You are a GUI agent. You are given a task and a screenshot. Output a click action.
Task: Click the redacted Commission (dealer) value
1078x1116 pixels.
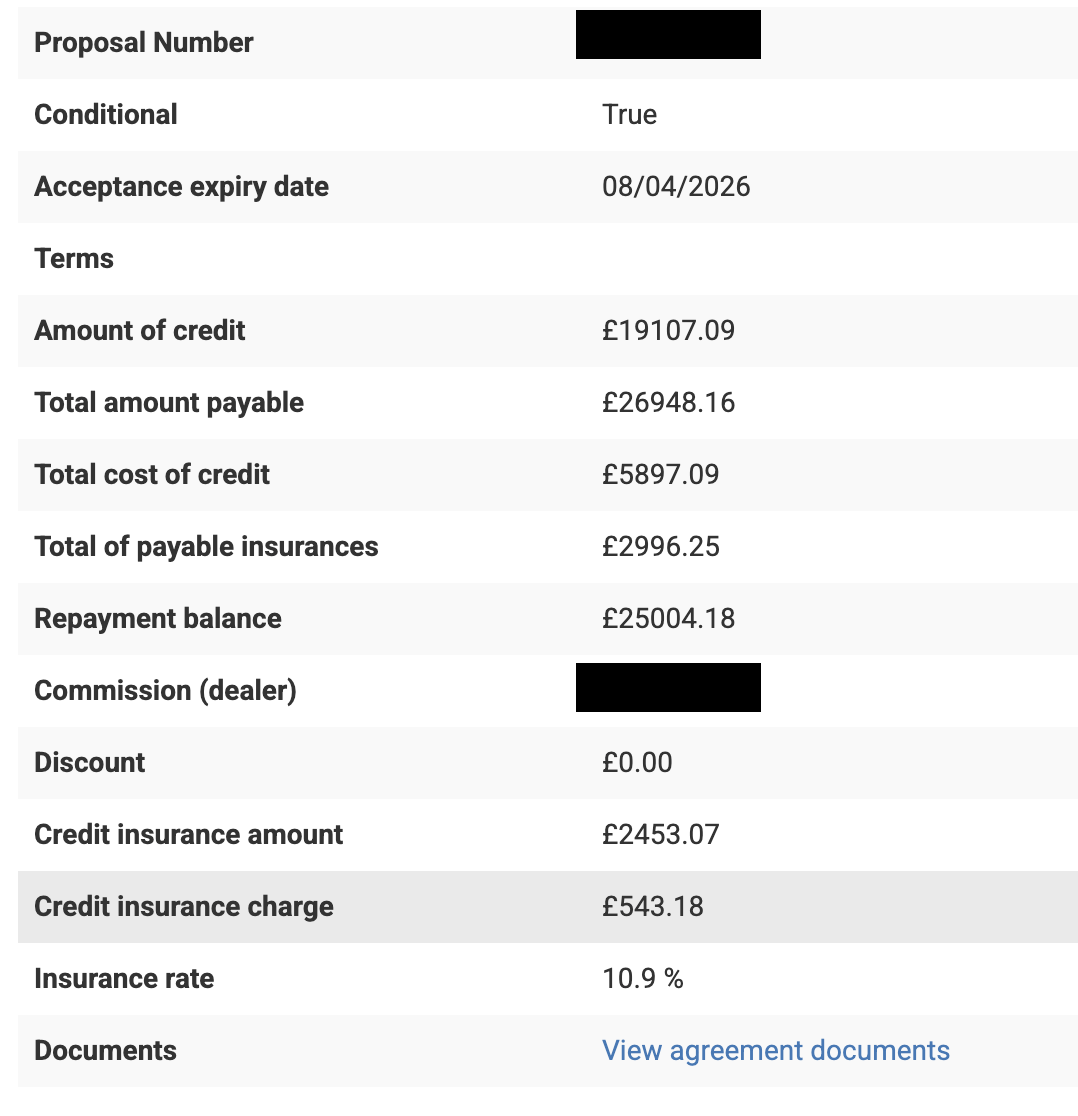click(x=667, y=687)
